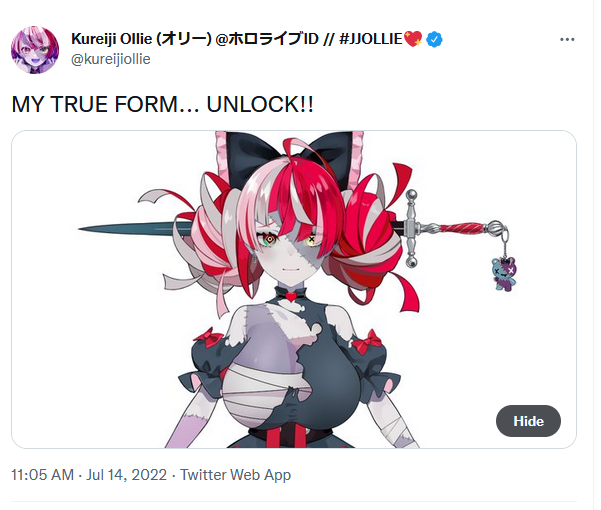Image resolution: width=601 pixels, height=510 pixels.
Task: Hide the tweet's media image
Action: 528,421
